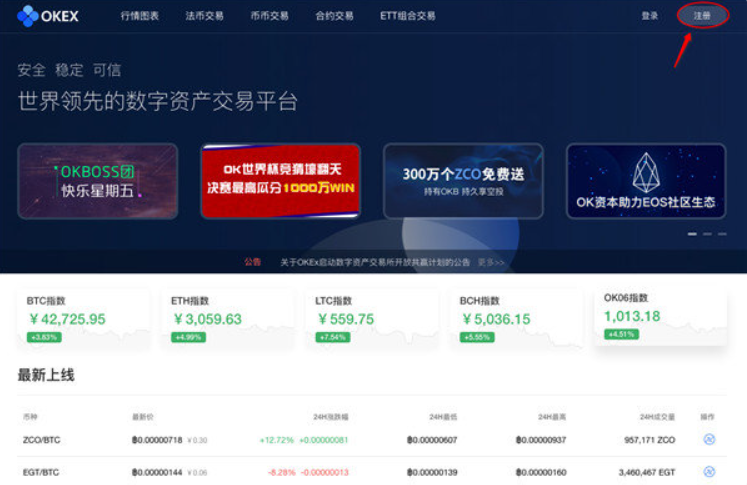
Task: Click the EGT/BTC row action icon
Action: pos(708,471)
